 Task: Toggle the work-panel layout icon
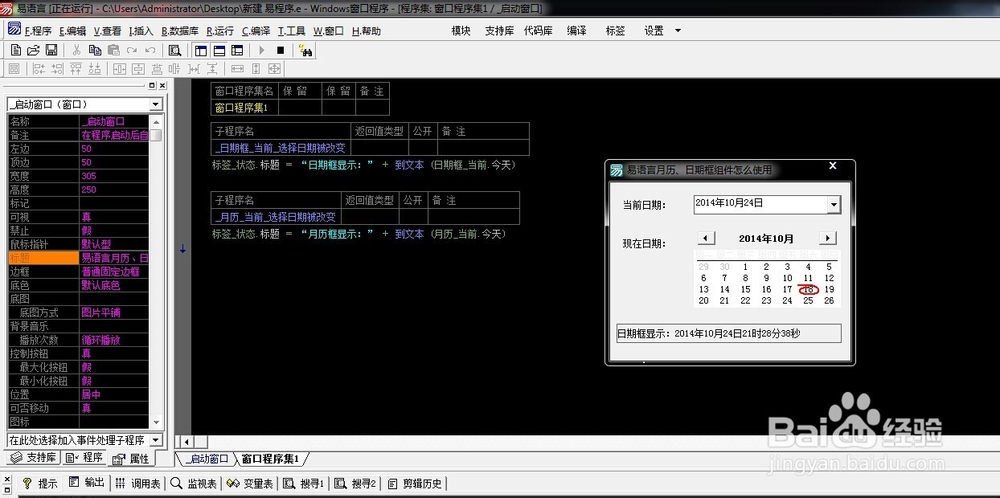point(200,50)
